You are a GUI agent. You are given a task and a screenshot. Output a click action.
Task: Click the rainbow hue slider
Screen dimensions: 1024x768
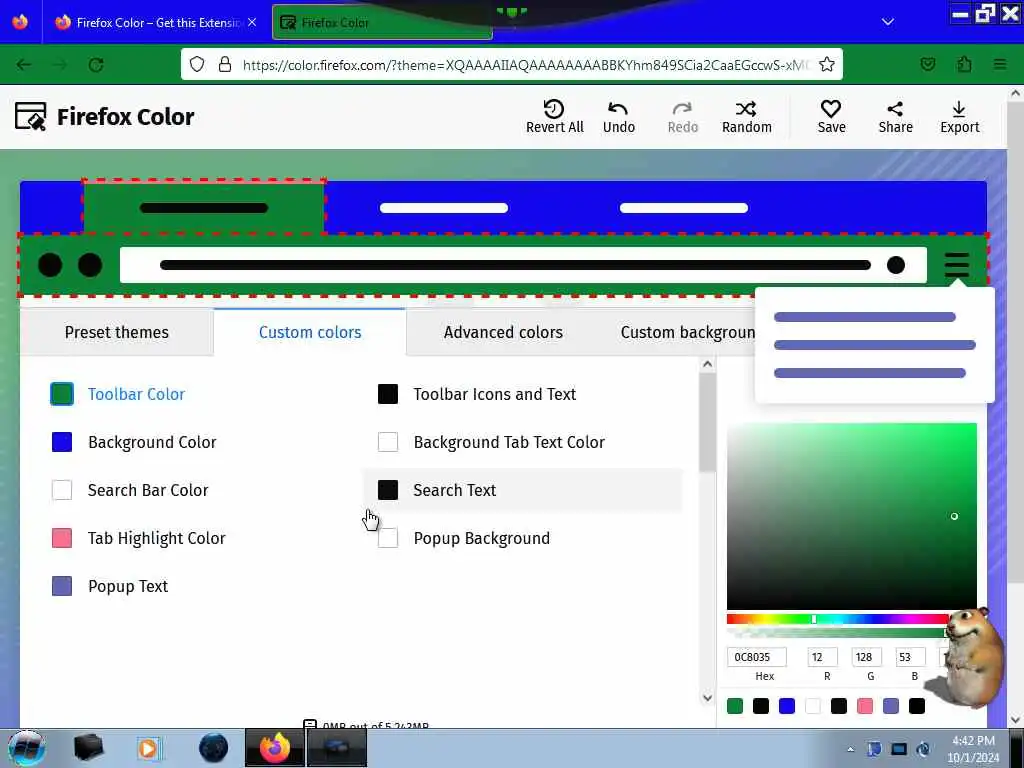pyautogui.click(x=838, y=619)
